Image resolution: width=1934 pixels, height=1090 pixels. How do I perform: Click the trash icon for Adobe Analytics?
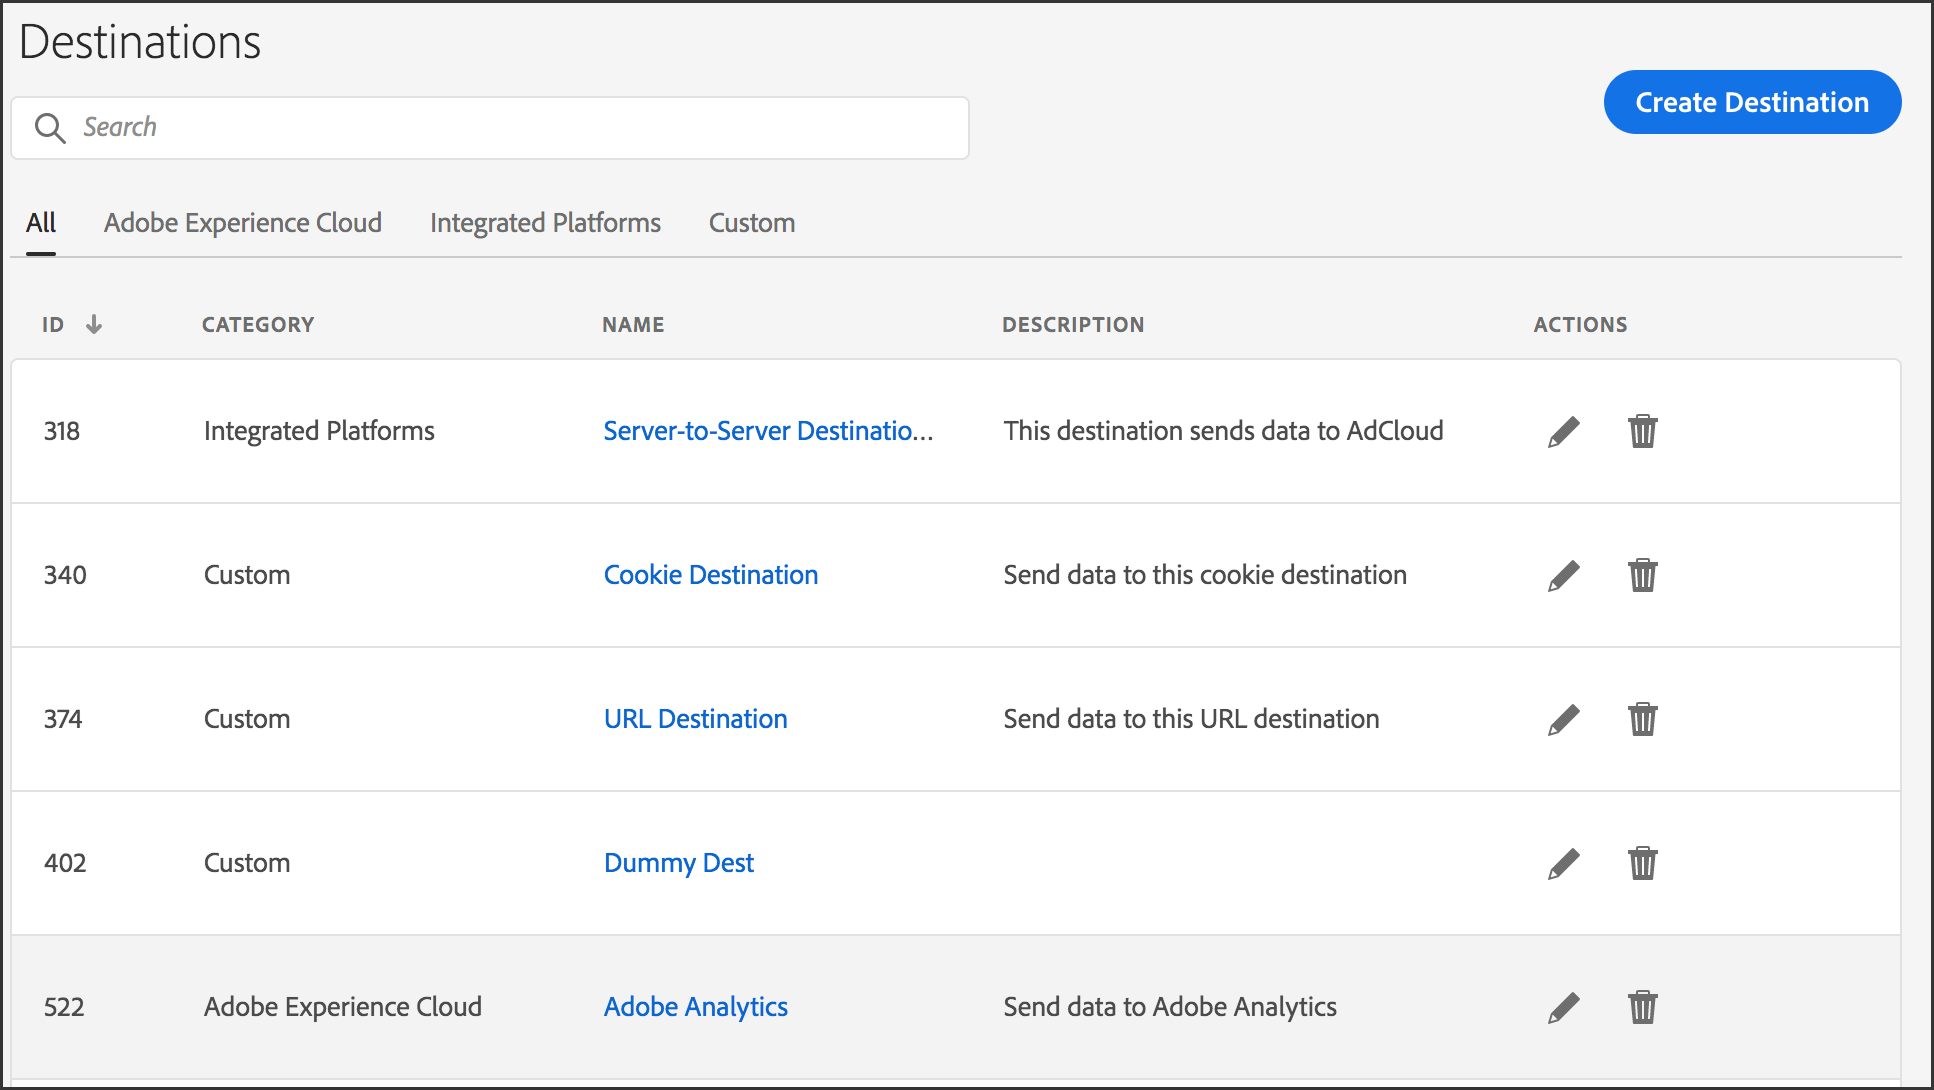1643,1006
